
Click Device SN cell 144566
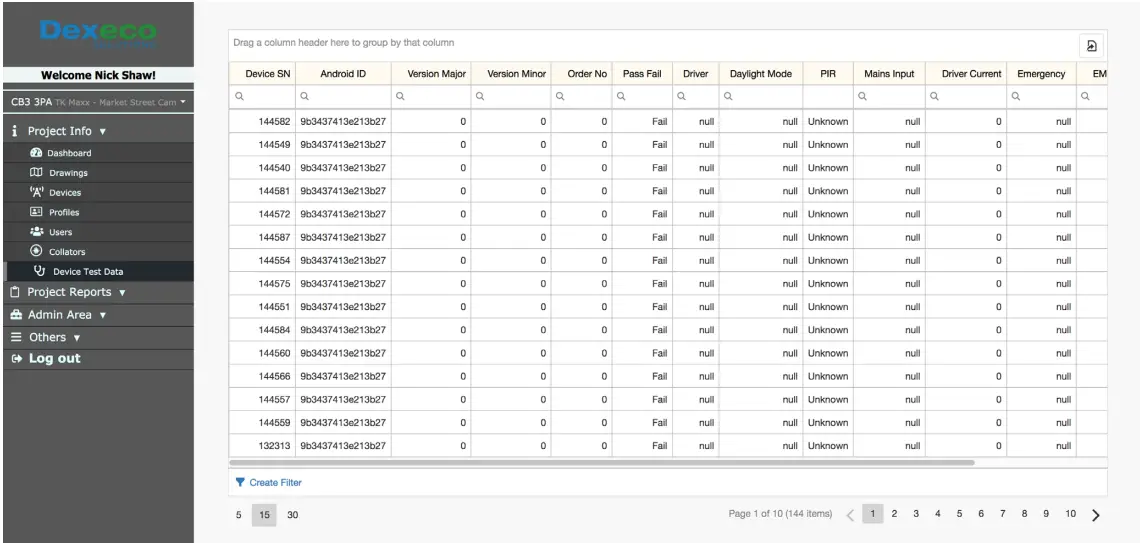(262, 376)
